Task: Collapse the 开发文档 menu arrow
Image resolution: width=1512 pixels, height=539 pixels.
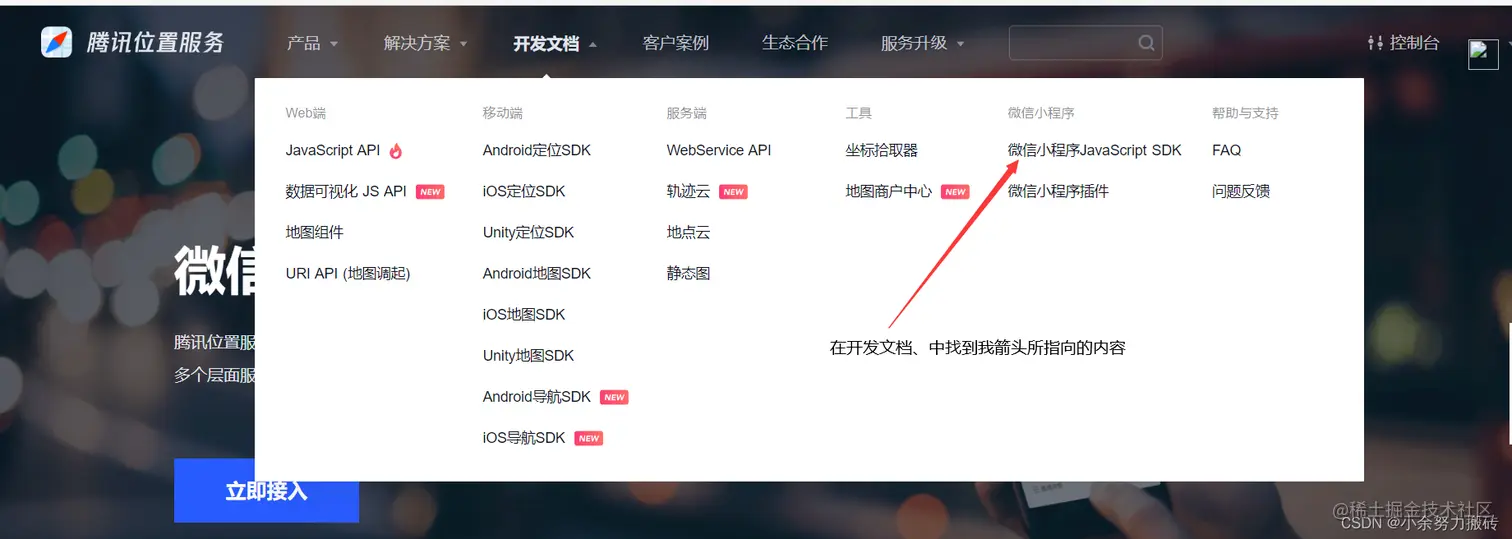Action: pos(592,44)
